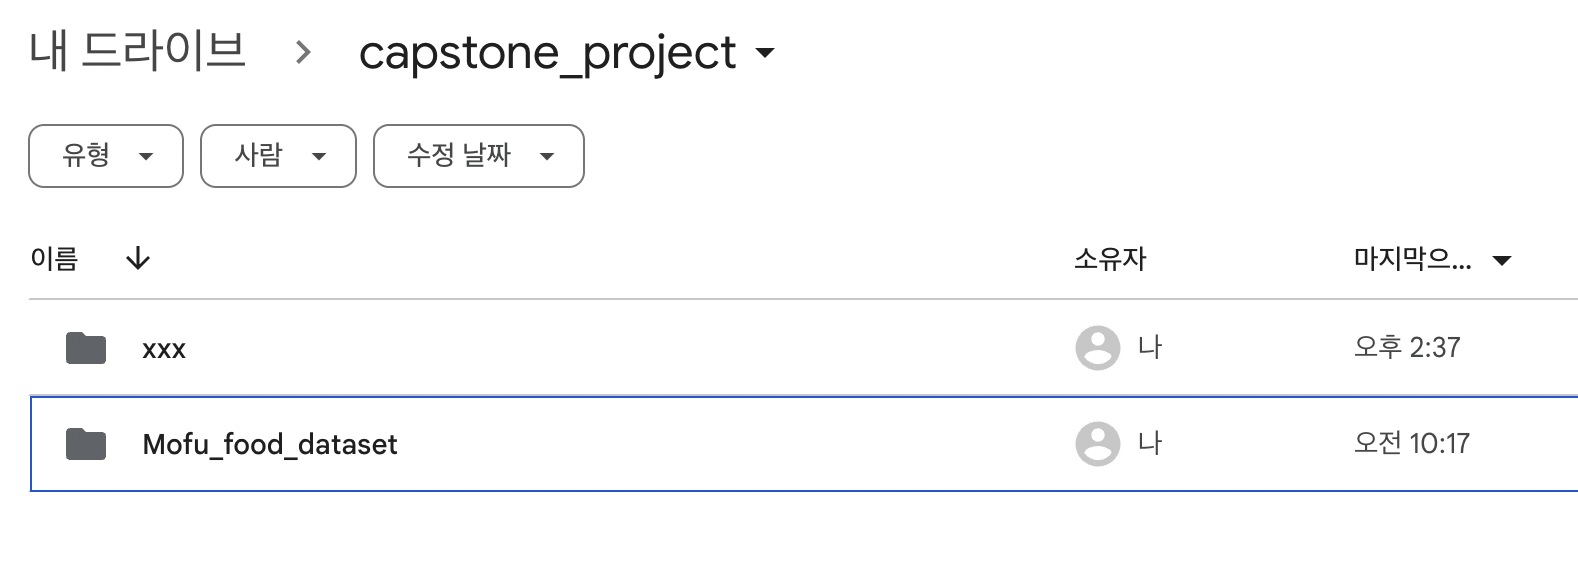Click owner avatar in xxx row
This screenshot has height=580, width=1578.
coord(1097,348)
